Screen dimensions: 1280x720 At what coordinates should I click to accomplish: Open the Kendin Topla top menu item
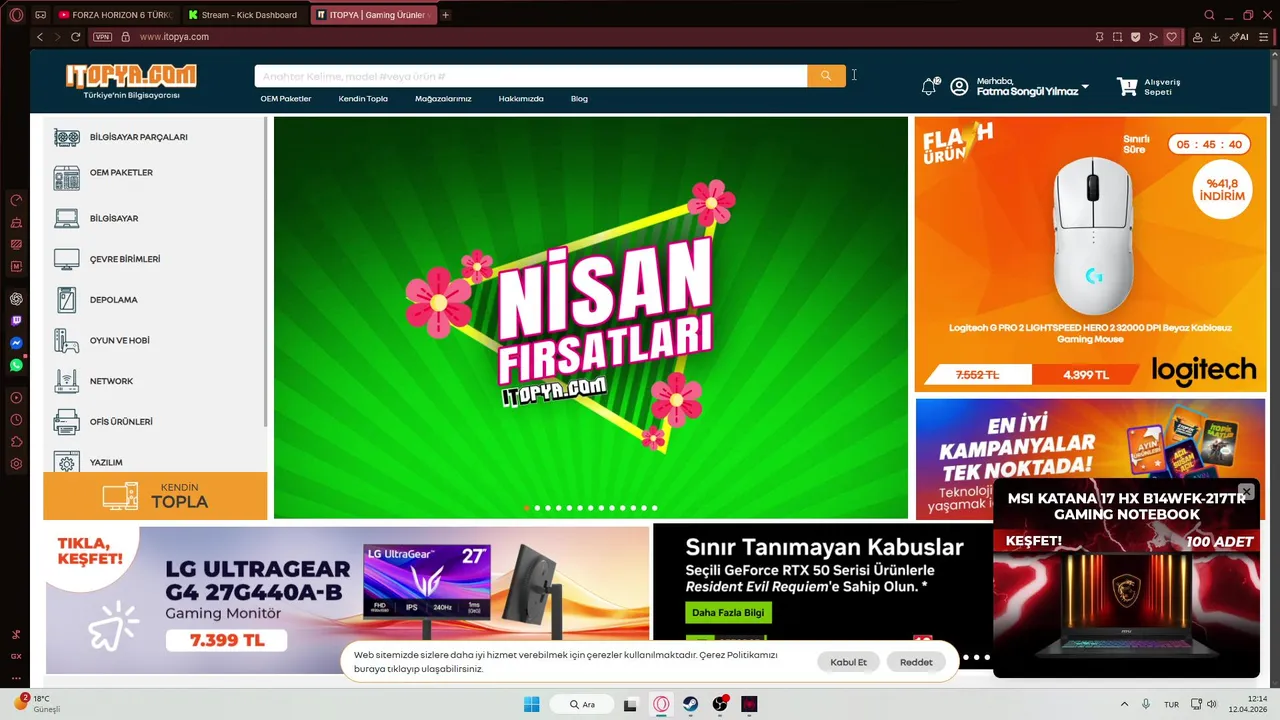[363, 99]
